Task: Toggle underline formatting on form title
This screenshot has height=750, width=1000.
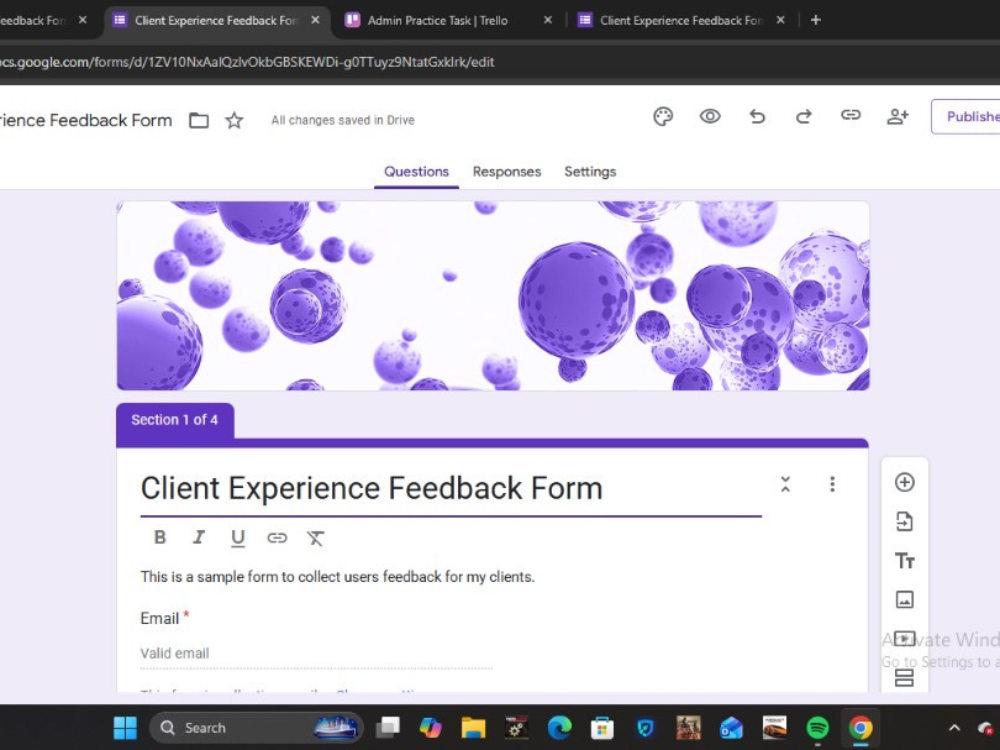Action: [238, 538]
